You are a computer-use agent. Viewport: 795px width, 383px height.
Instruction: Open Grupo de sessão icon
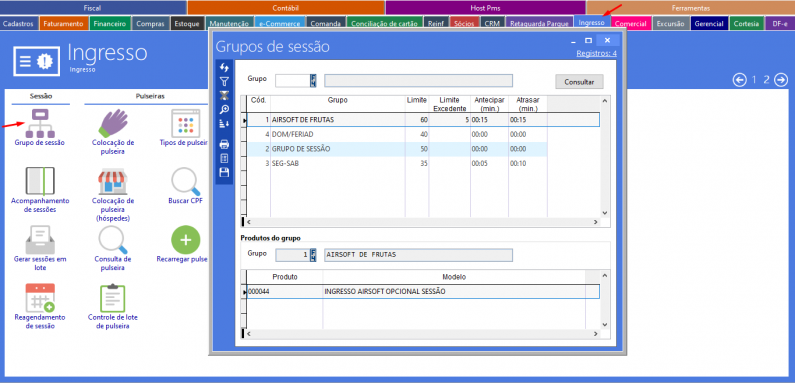(x=40, y=123)
